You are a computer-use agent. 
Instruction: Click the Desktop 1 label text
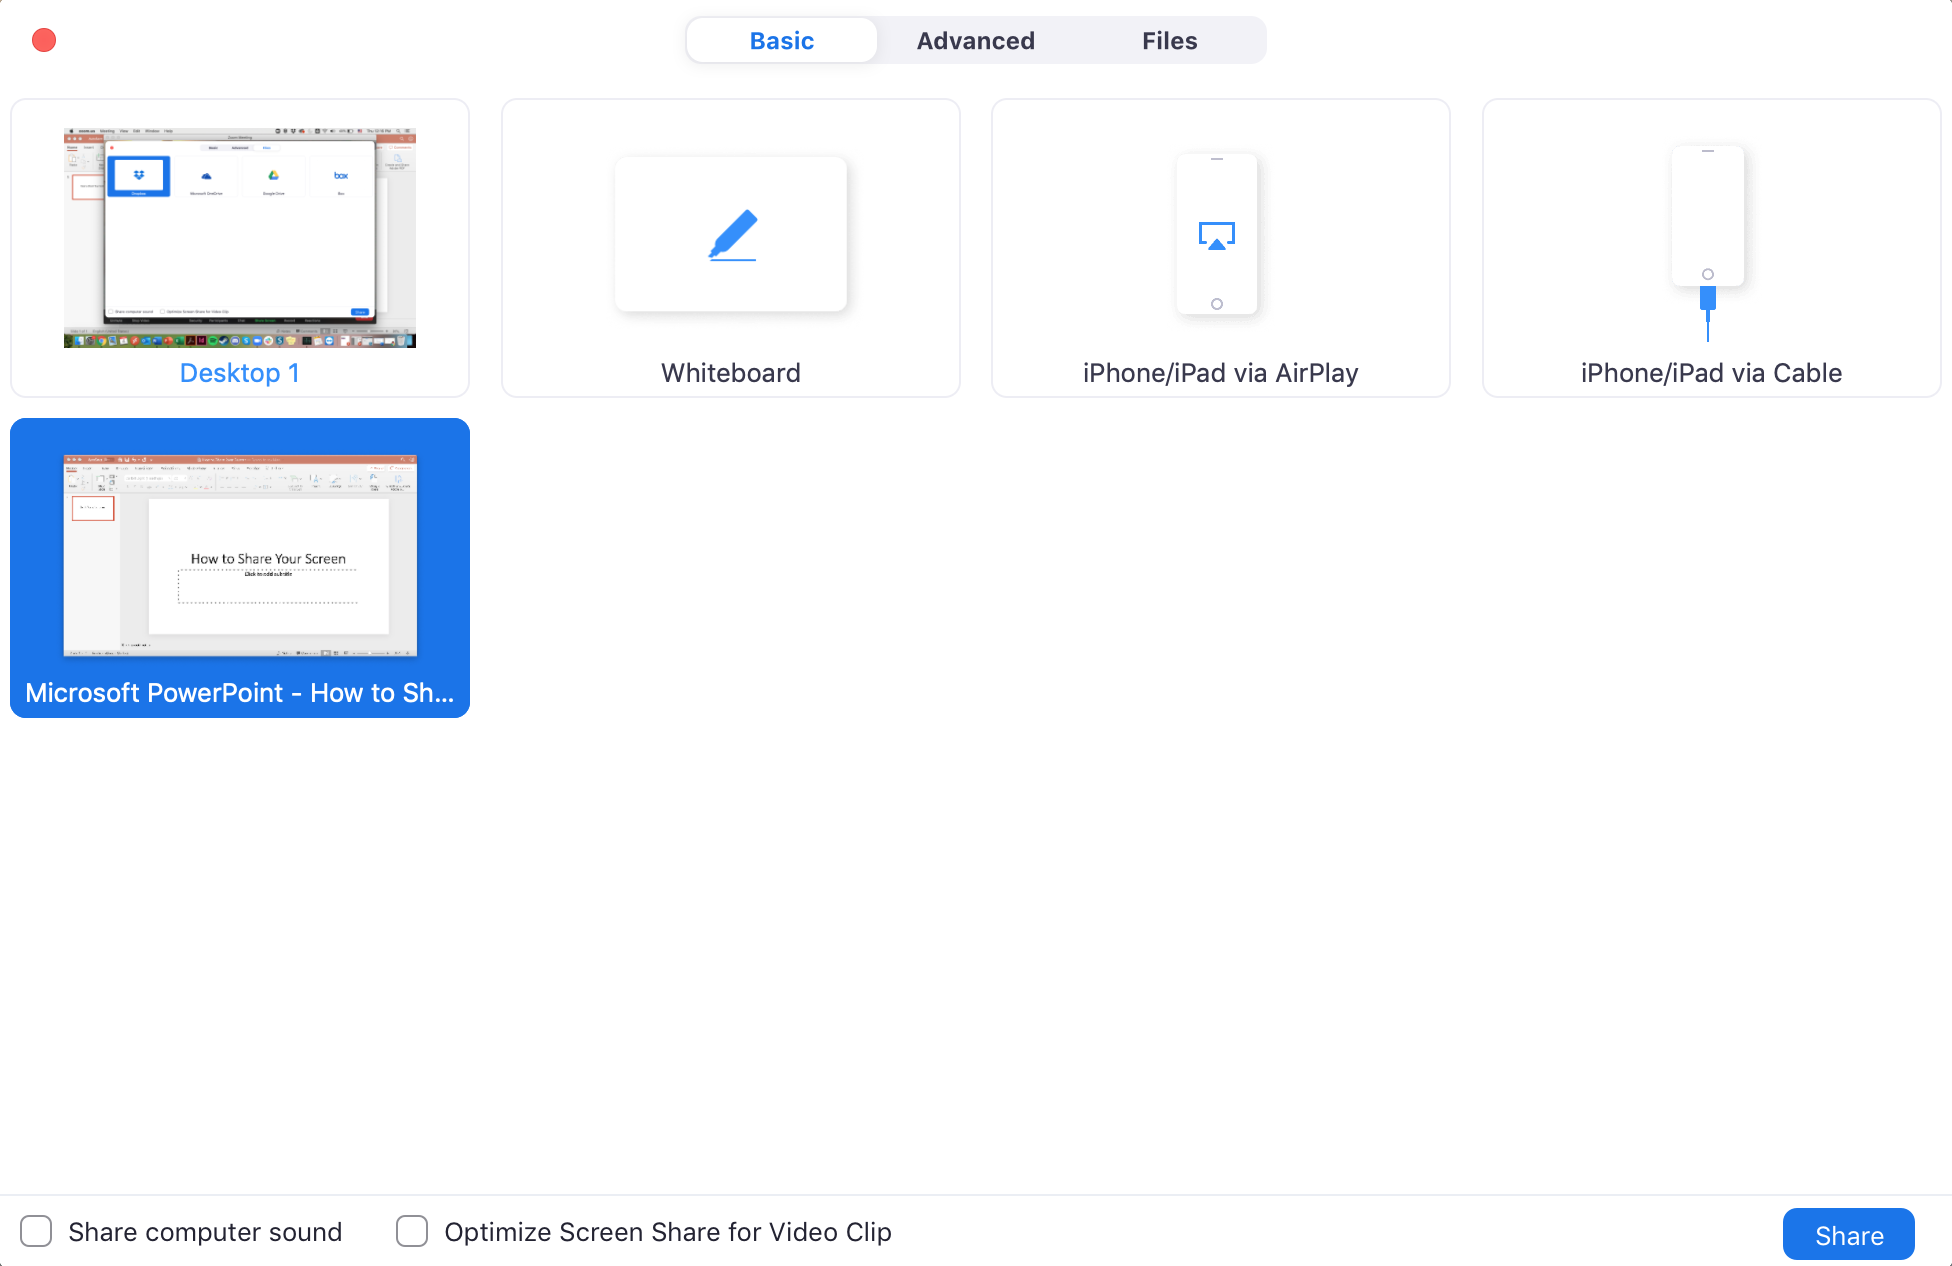pos(239,373)
